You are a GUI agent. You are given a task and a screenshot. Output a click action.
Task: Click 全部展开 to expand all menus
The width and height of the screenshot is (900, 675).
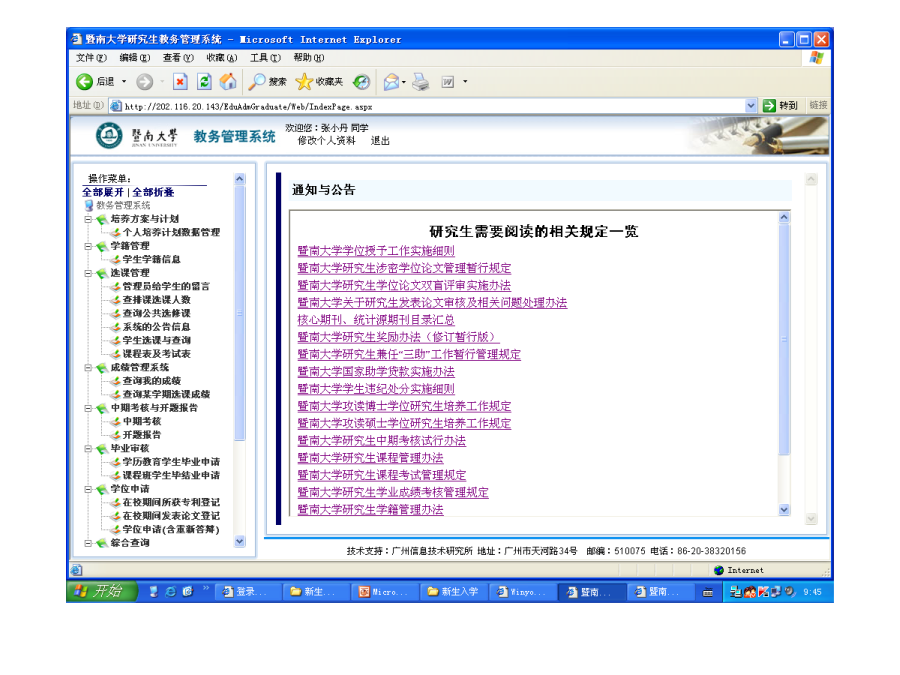tap(103, 192)
